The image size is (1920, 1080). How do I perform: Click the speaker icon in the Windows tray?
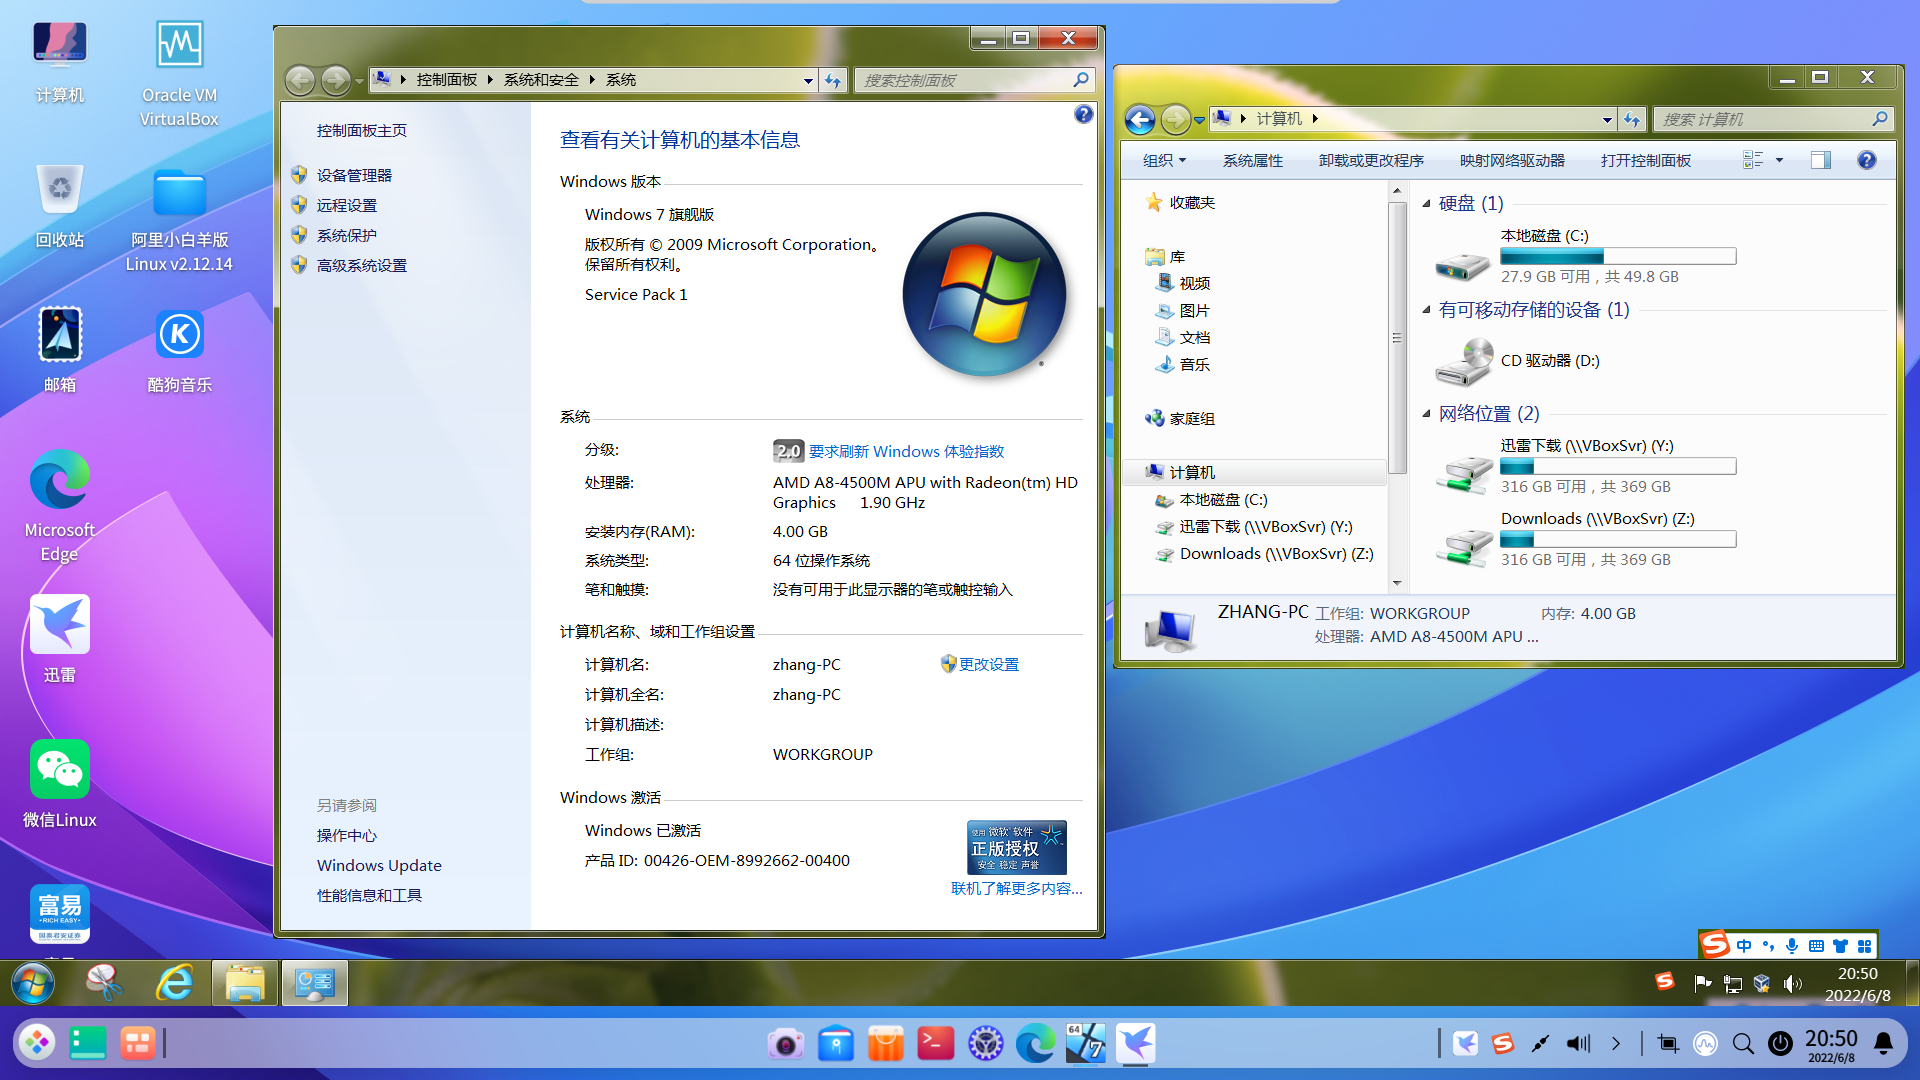[x=1793, y=983]
